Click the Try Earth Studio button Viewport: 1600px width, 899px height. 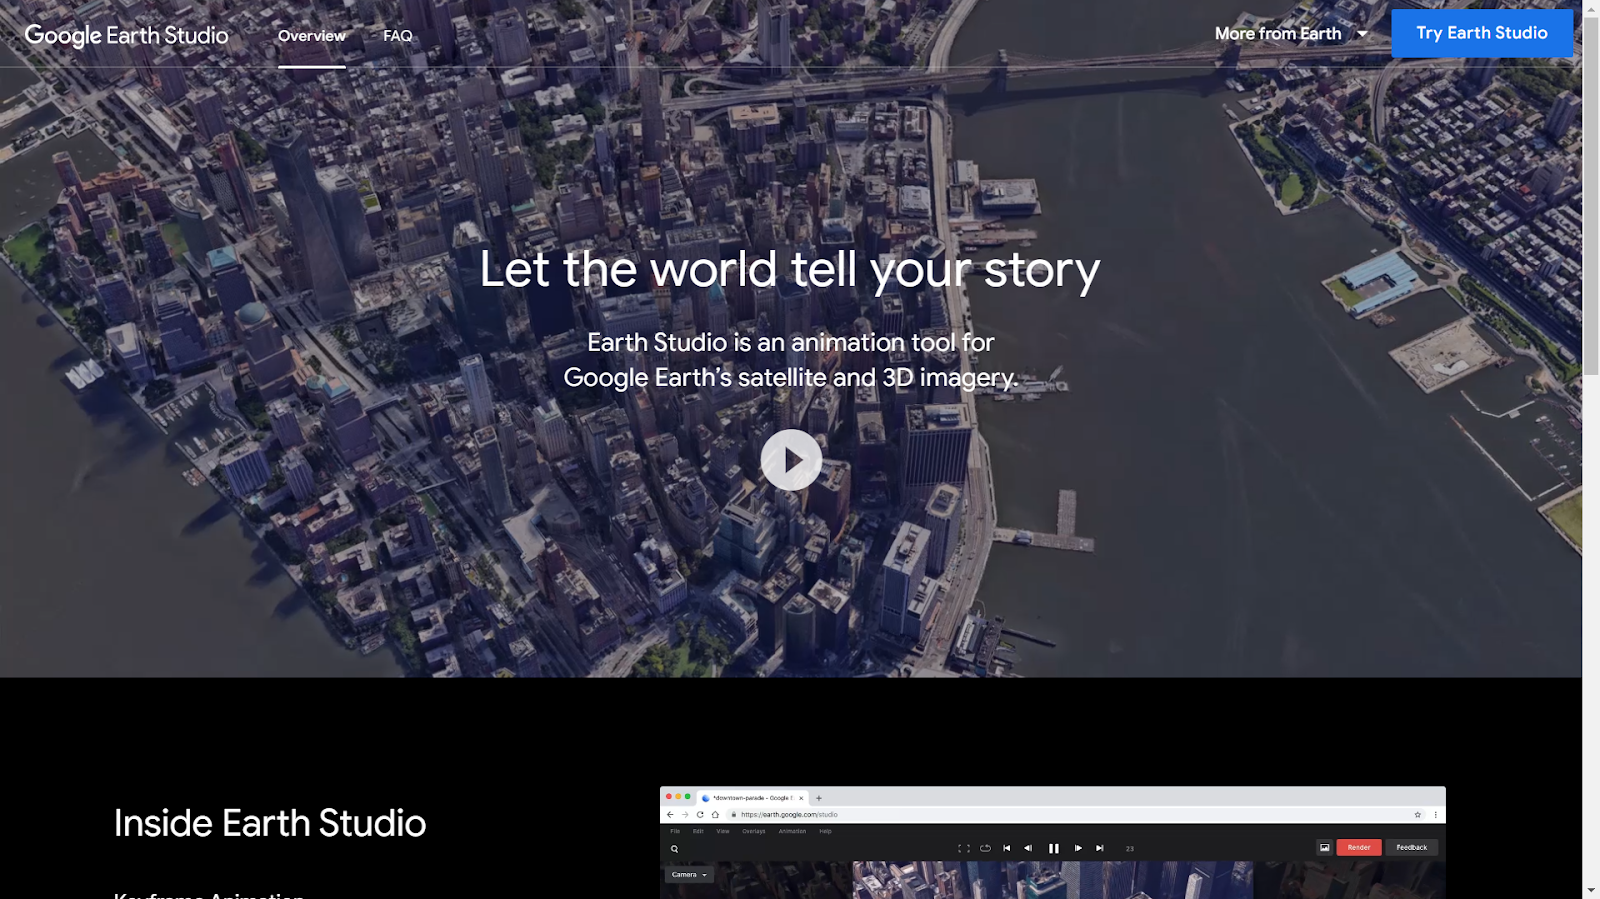click(x=1482, y=33)
